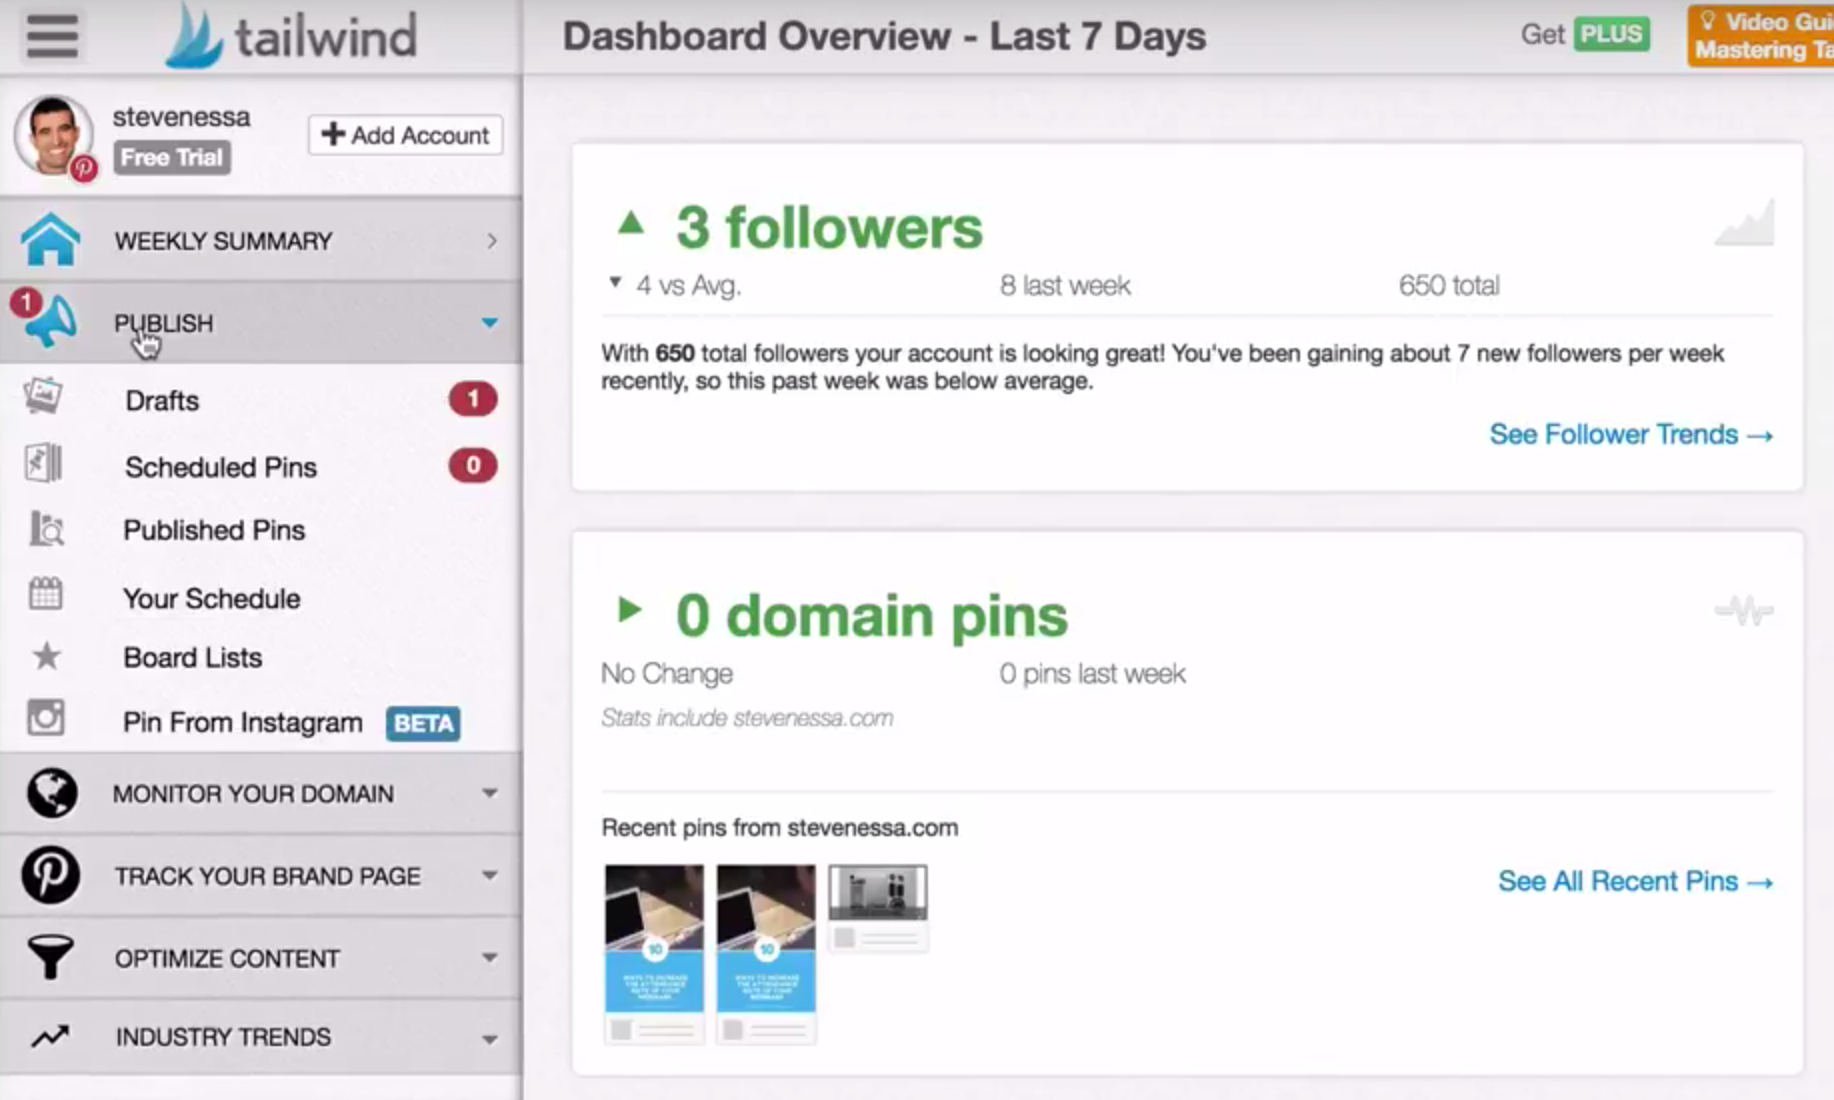The width and height of the screenshot is (1834, 1100).
Task: Click the Free Trial badge
Action: (172, 158)
